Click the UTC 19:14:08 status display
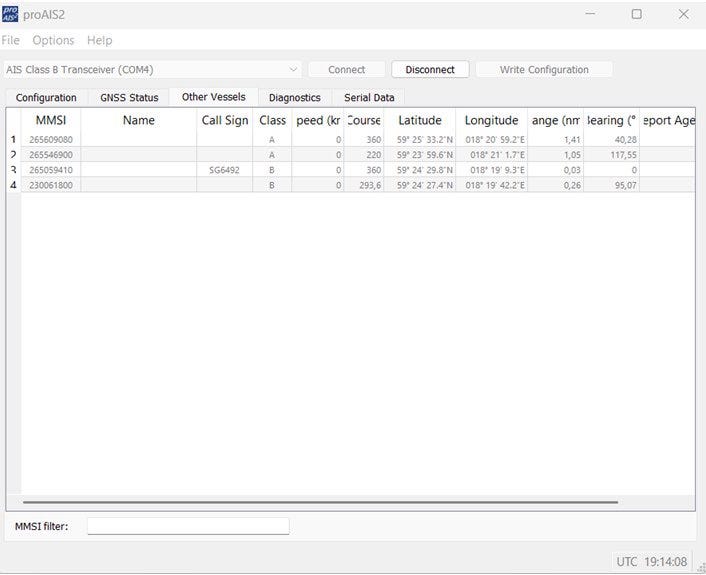Image resolution: width=706 pixels, height=575 pixels. click(652, 561)
